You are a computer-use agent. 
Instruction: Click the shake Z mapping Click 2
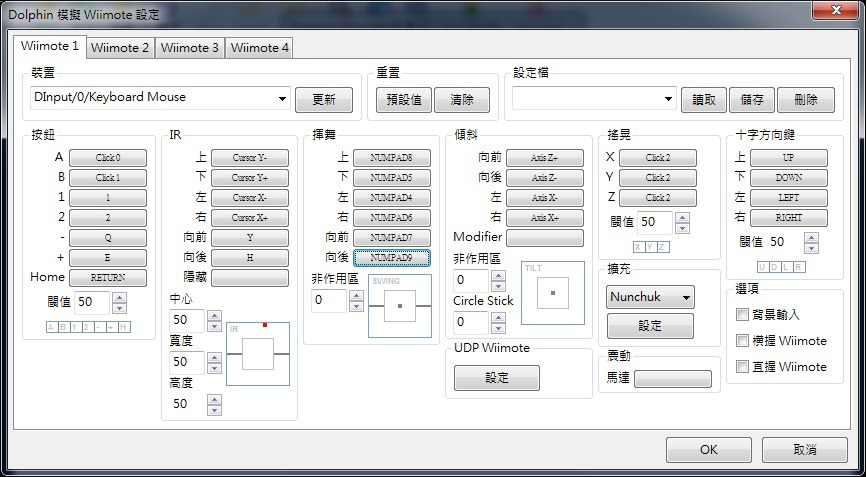tap(657, 198)
